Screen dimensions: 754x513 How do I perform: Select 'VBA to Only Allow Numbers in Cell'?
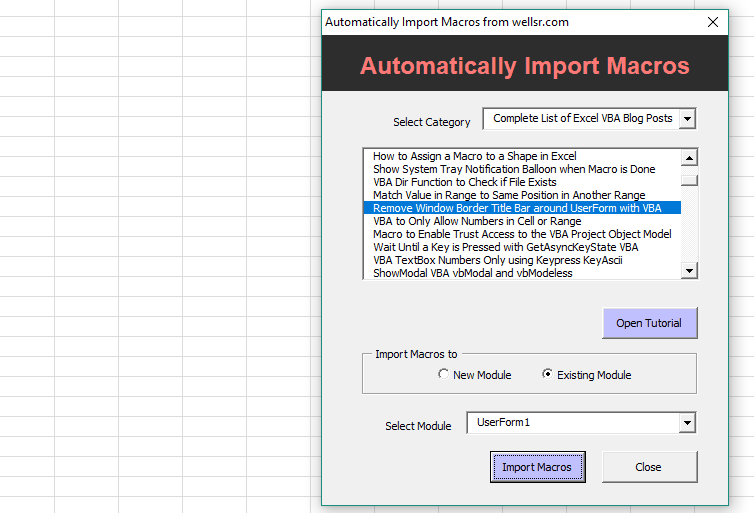click(476, 221)
